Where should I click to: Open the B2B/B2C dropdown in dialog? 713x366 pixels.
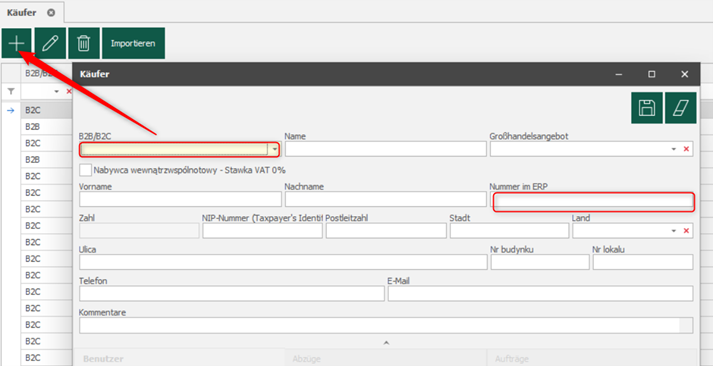[x=275, y=149]
